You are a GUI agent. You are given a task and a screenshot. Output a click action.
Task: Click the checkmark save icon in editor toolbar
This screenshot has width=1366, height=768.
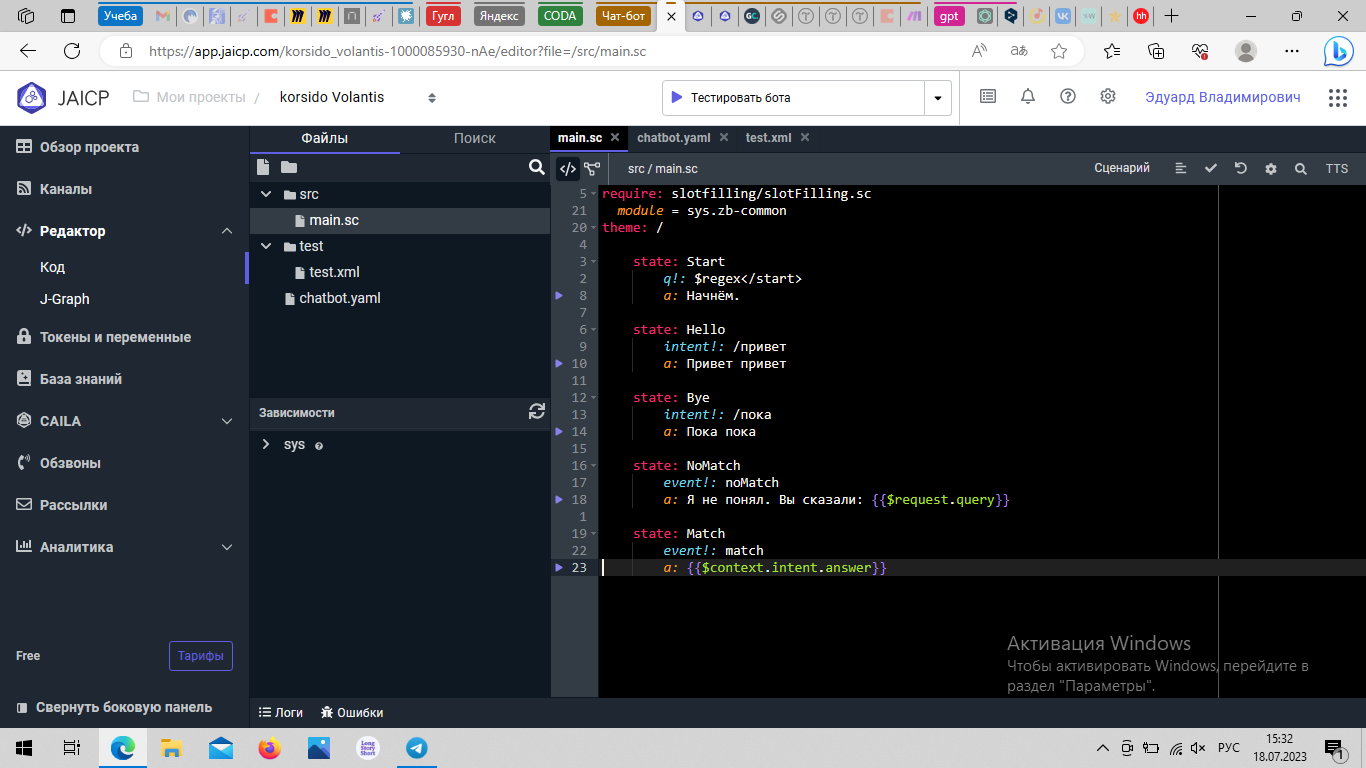click(x=1211, y=169)
